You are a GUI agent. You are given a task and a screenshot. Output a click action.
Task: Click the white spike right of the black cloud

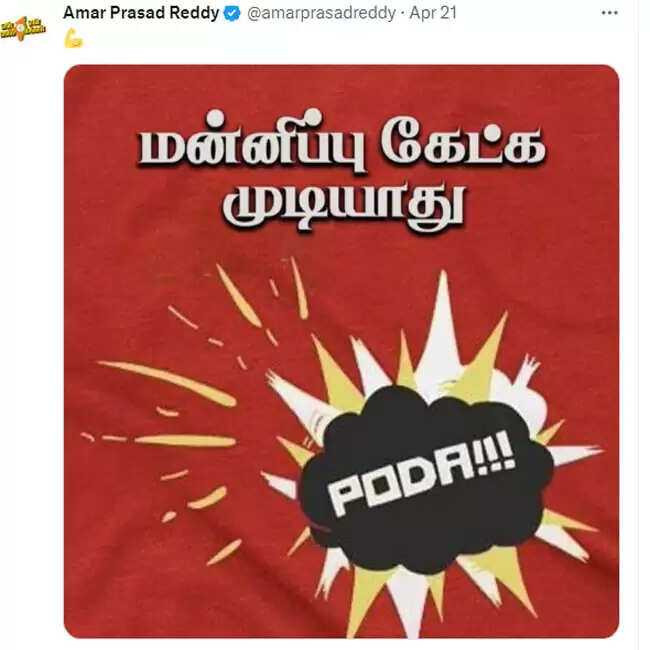pos(576,453)
